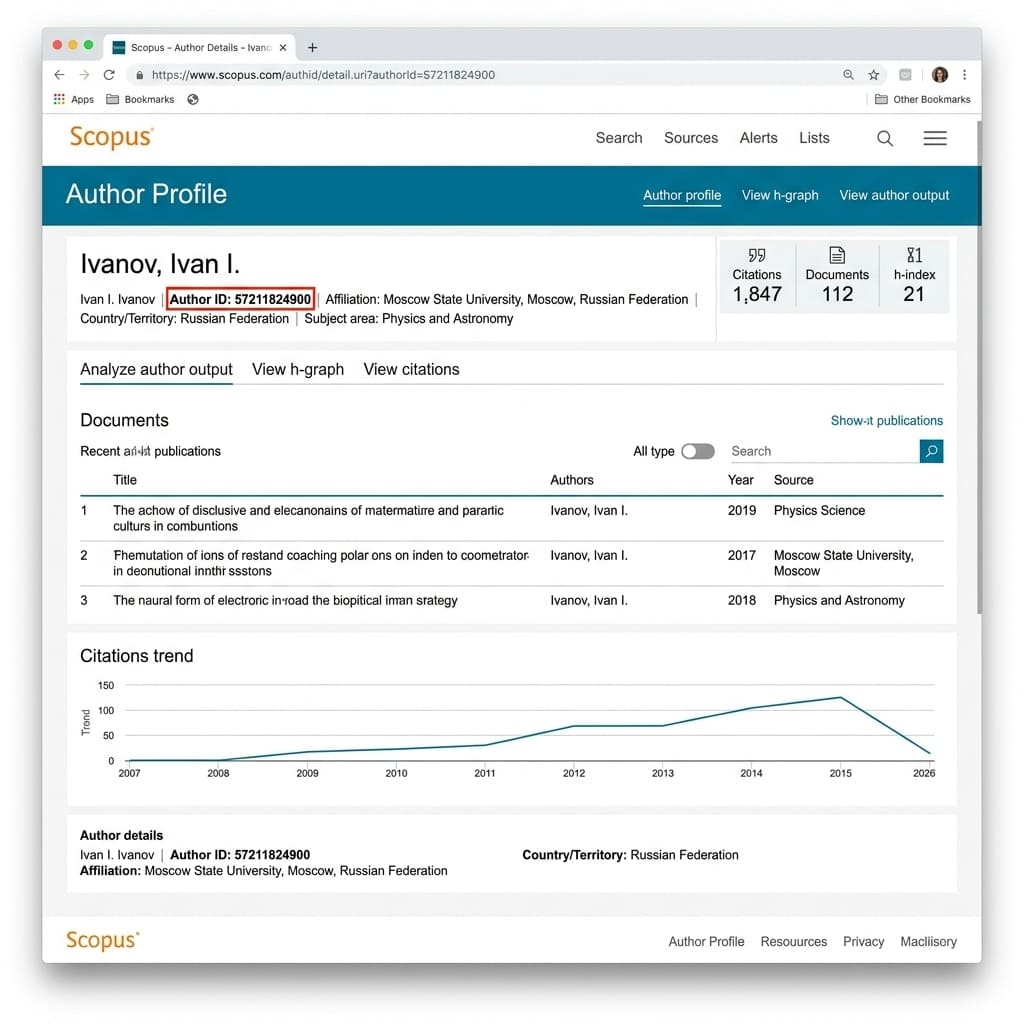Image resolution: width=1024 pixels, height=1024 pixels.
Task: Click the Documents page icon
Action: [837, 255]
